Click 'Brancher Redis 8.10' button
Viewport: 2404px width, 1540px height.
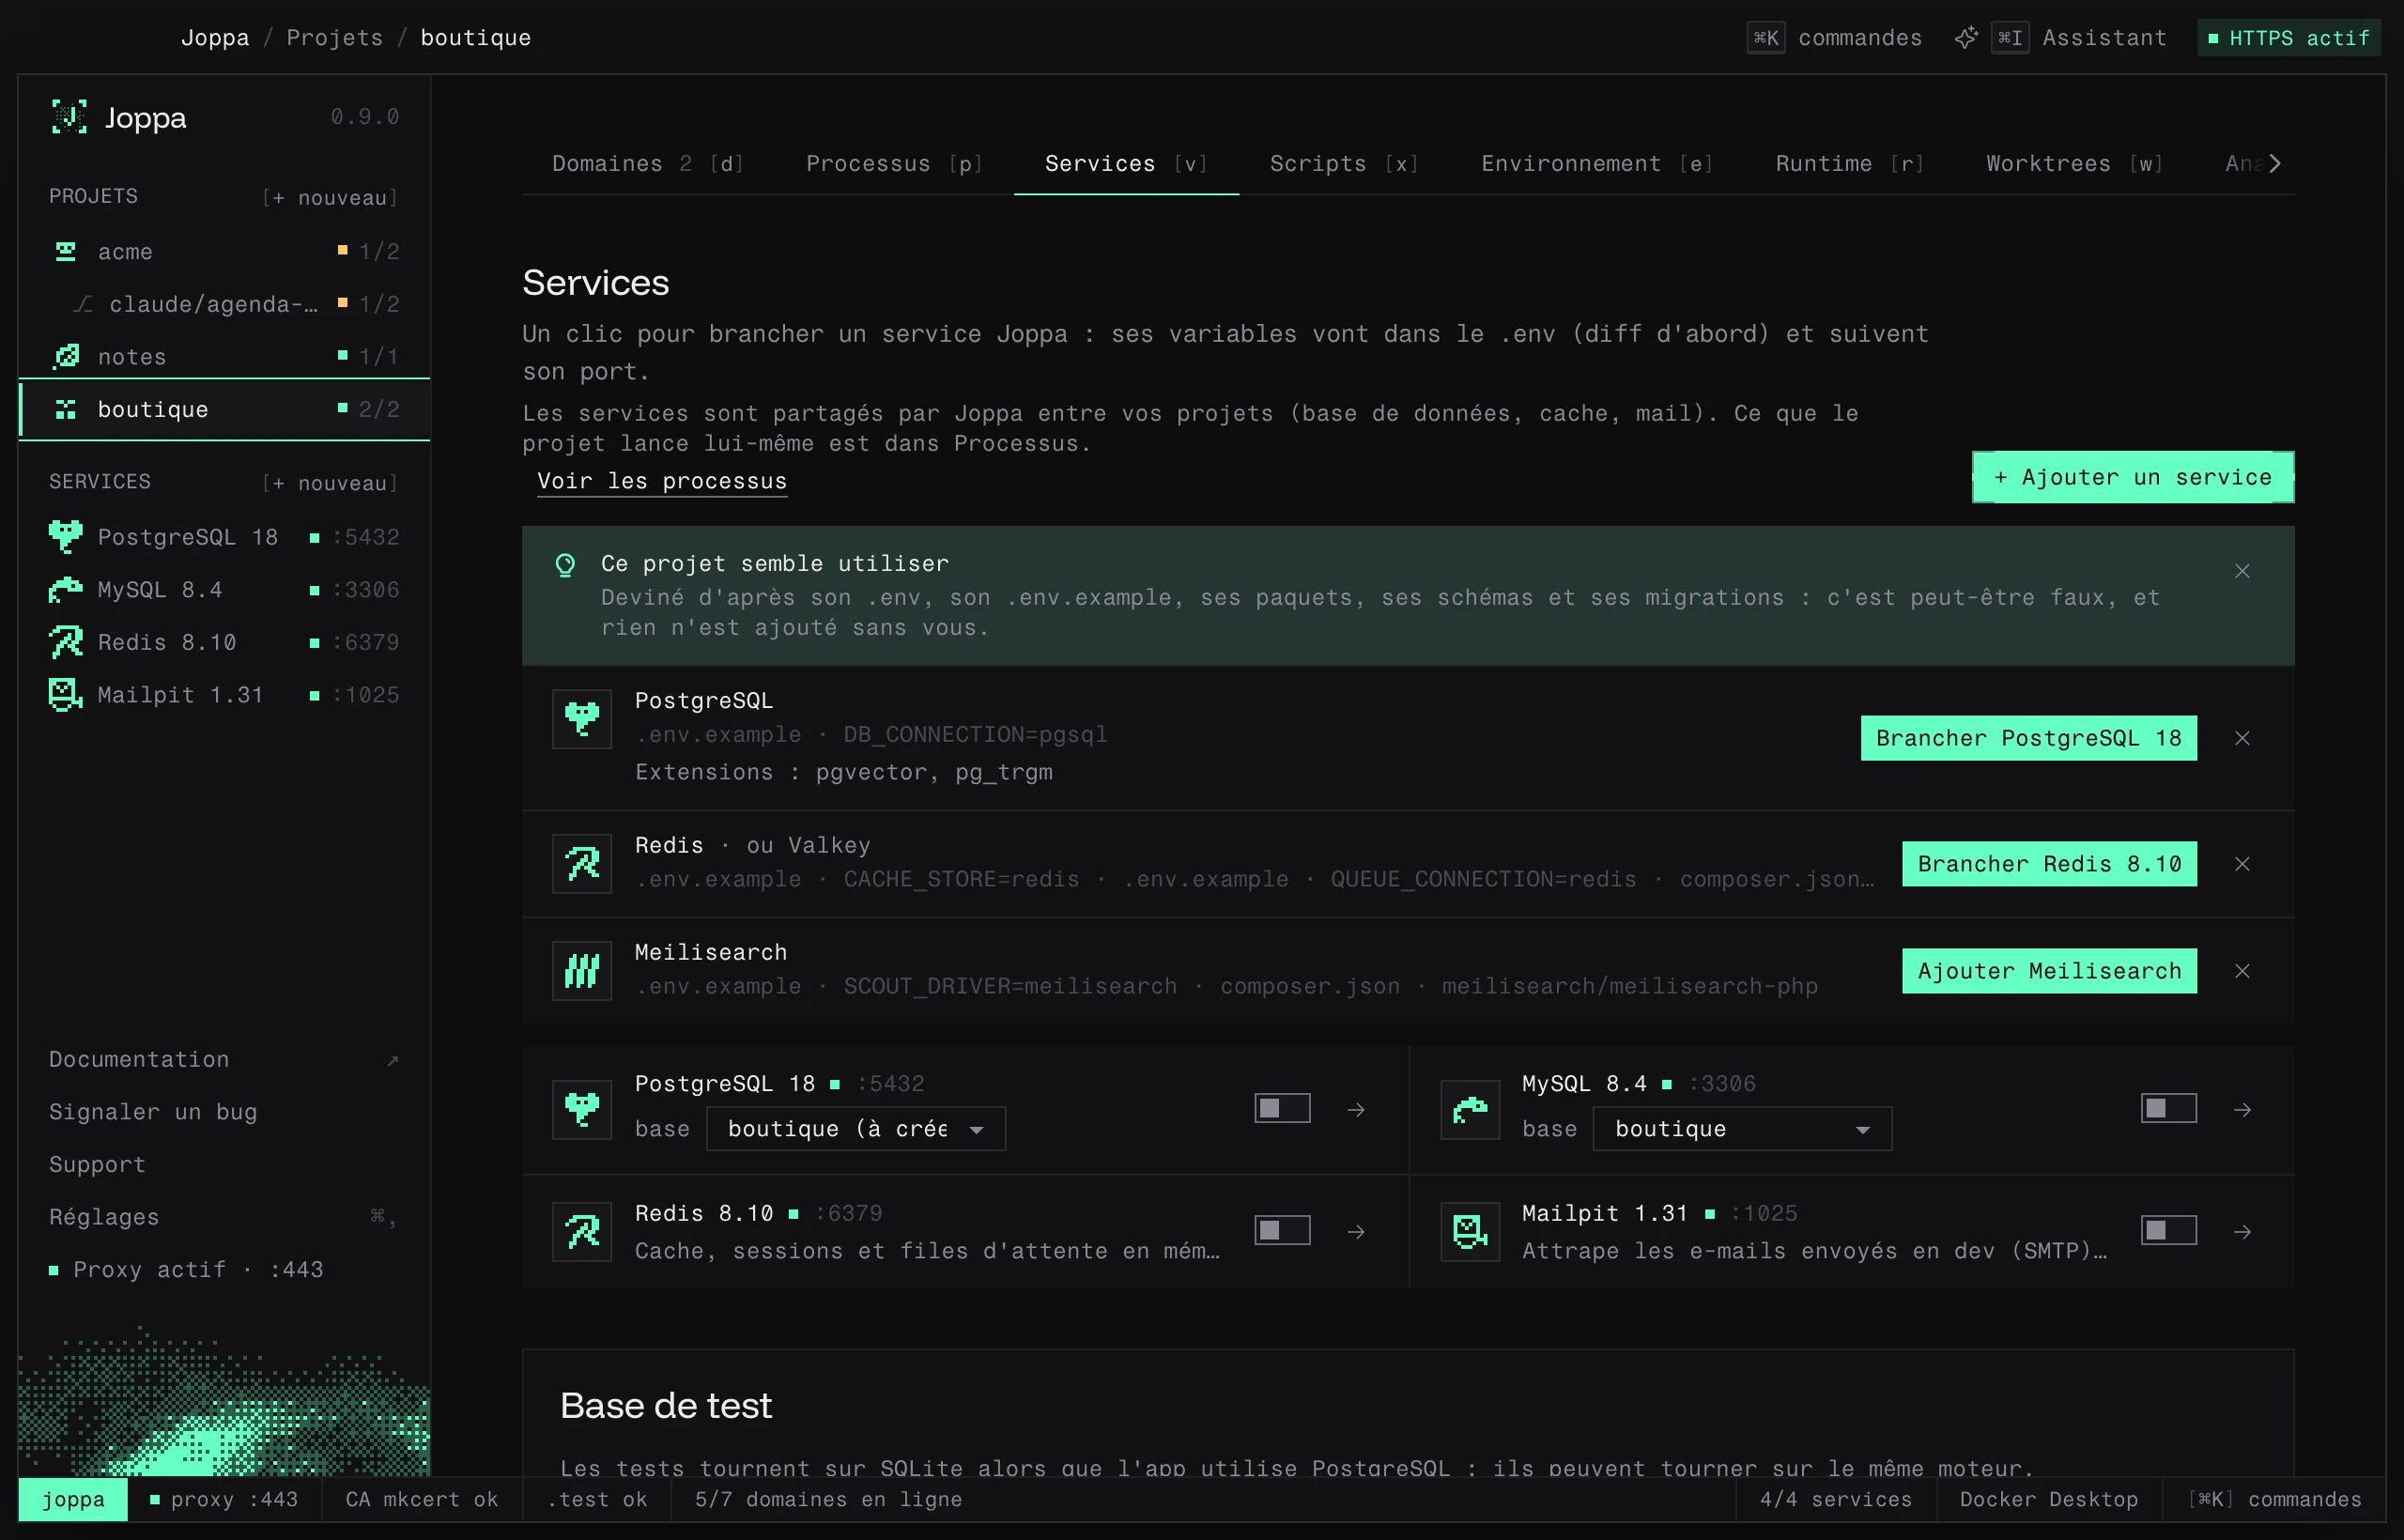(x=2049, y=864)
